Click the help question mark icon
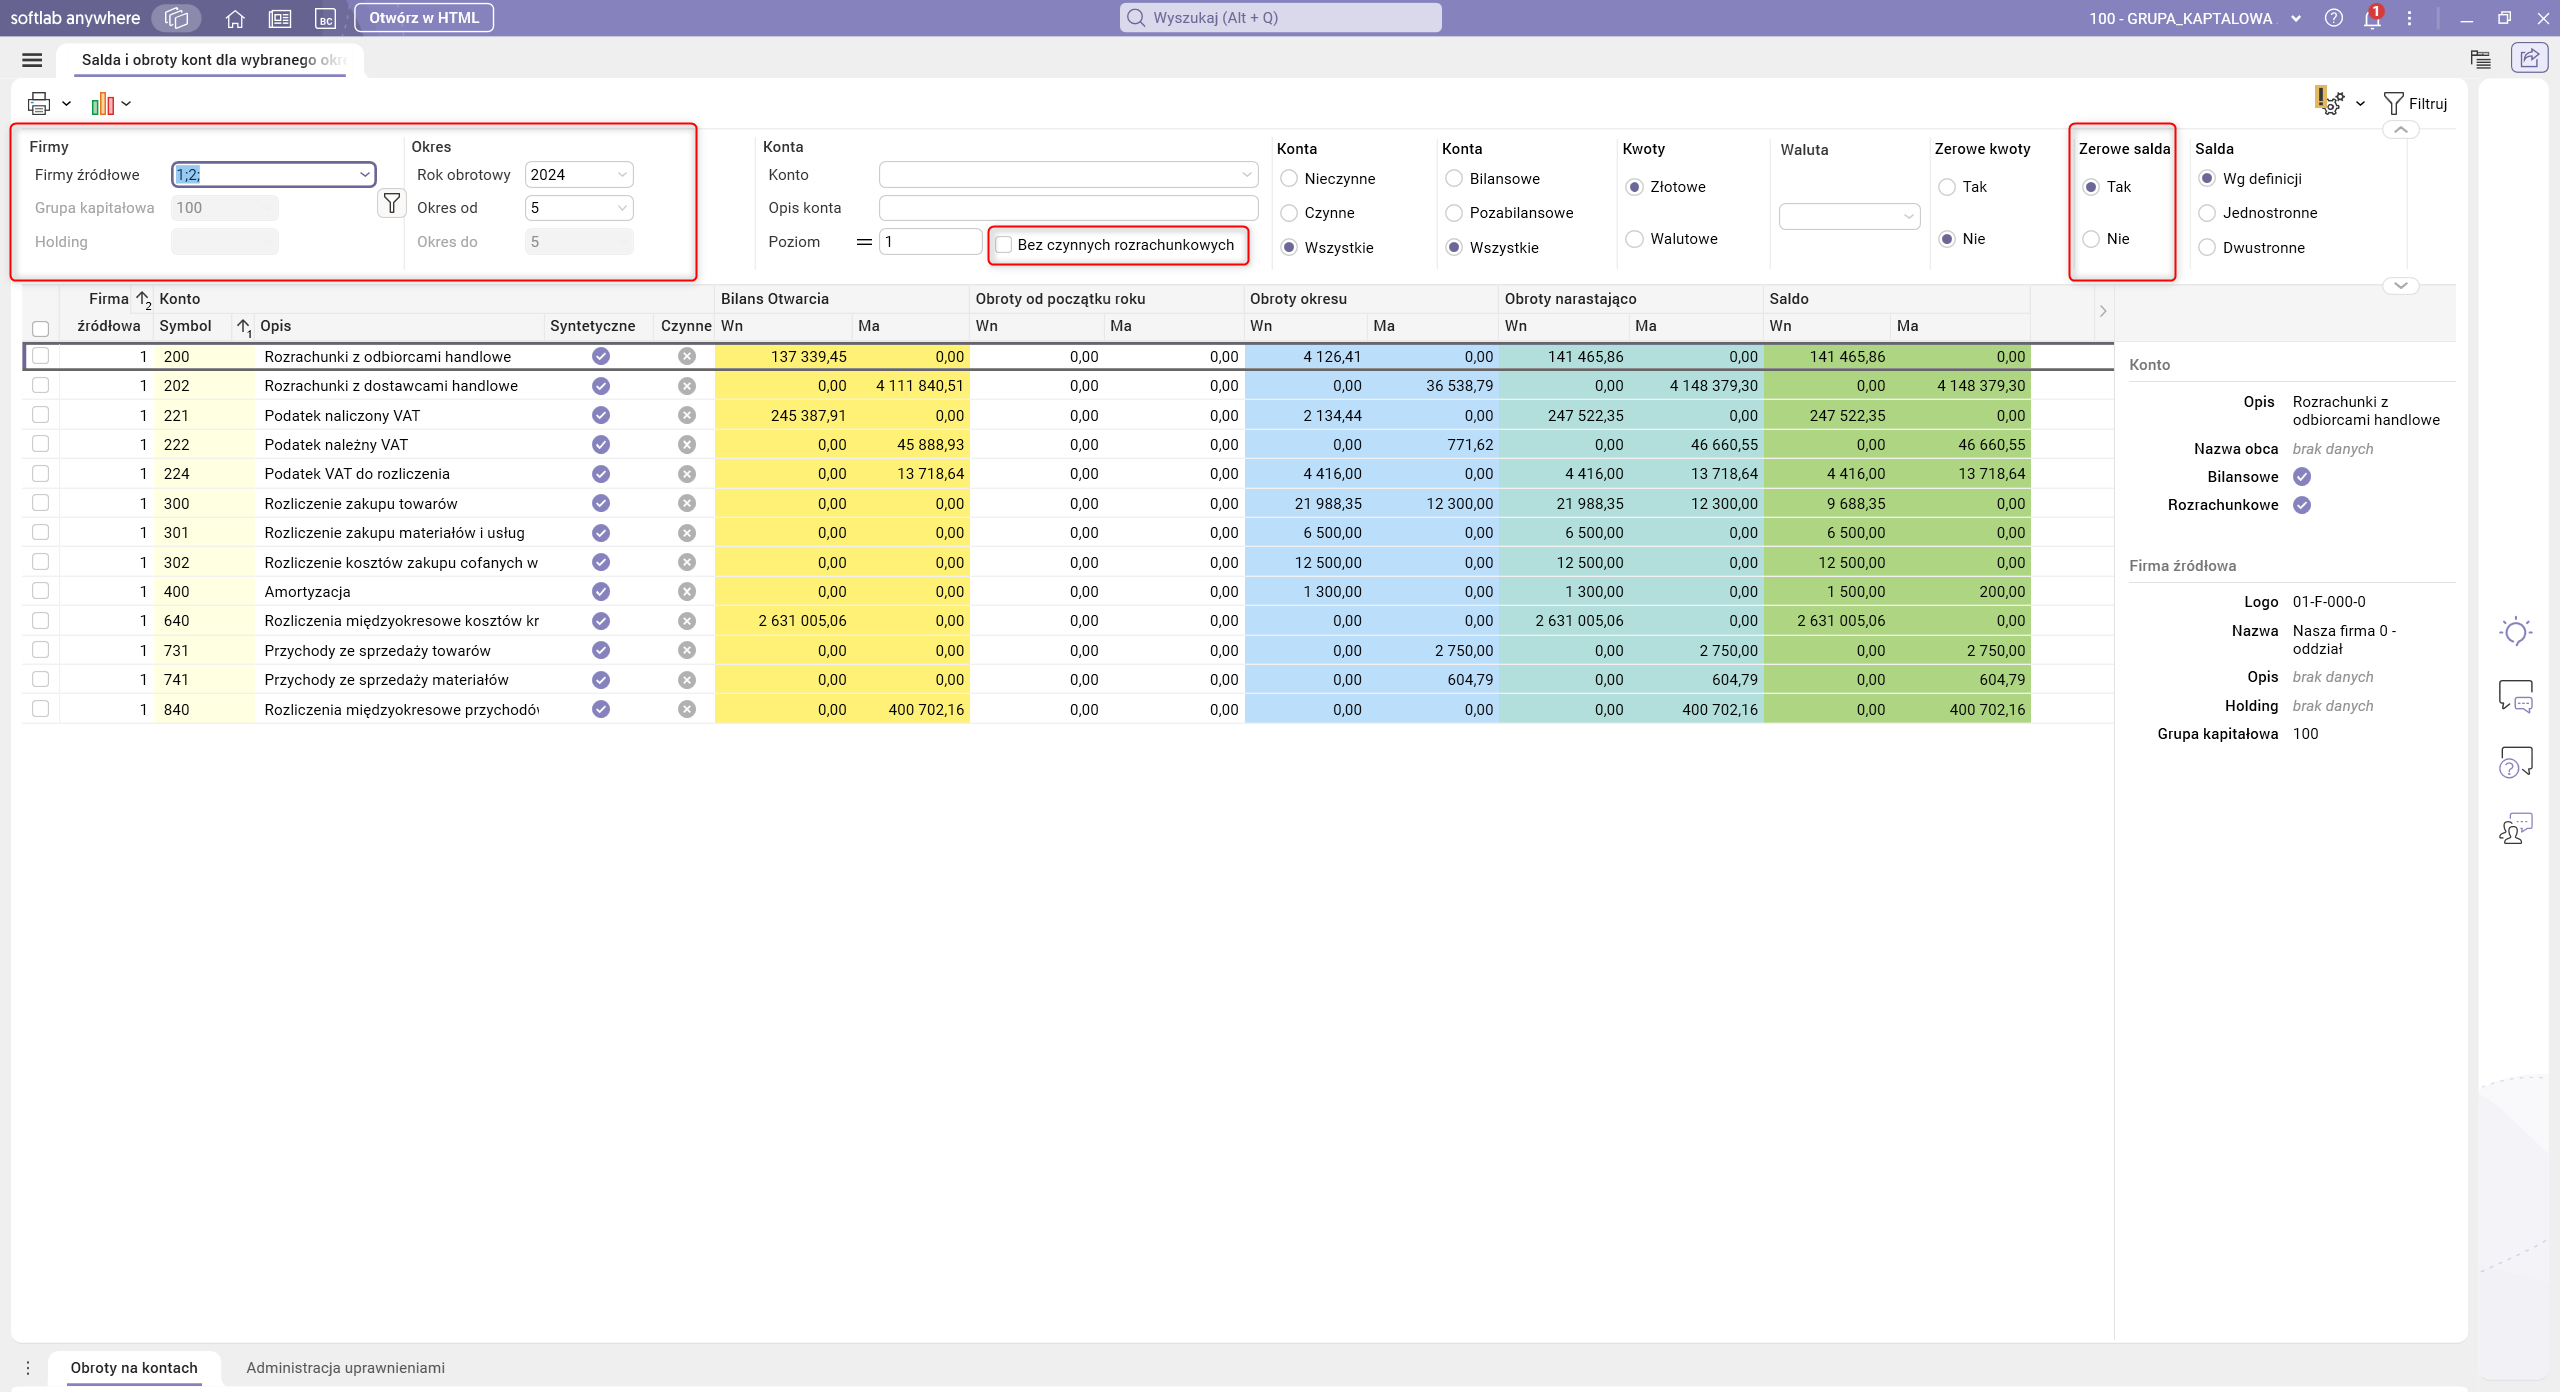Screen dimensions: 2560x1392 pyautogui.click(x=2333, y=18)
